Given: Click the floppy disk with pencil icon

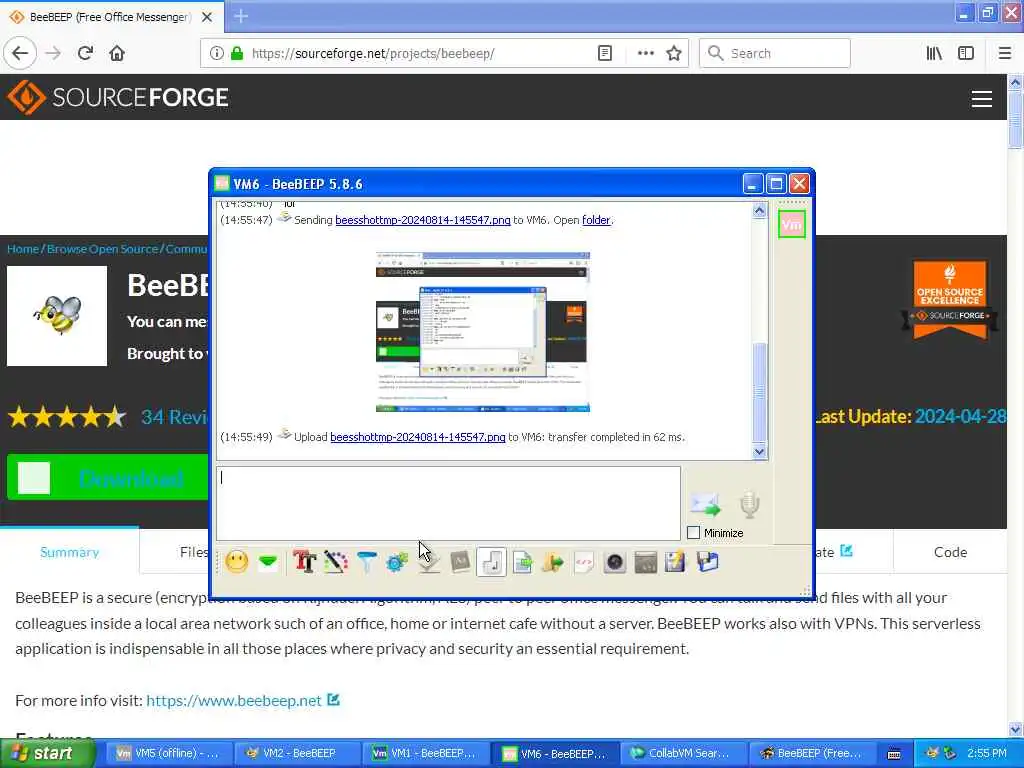Looking at the screenshot, I should tap(676, 562).
